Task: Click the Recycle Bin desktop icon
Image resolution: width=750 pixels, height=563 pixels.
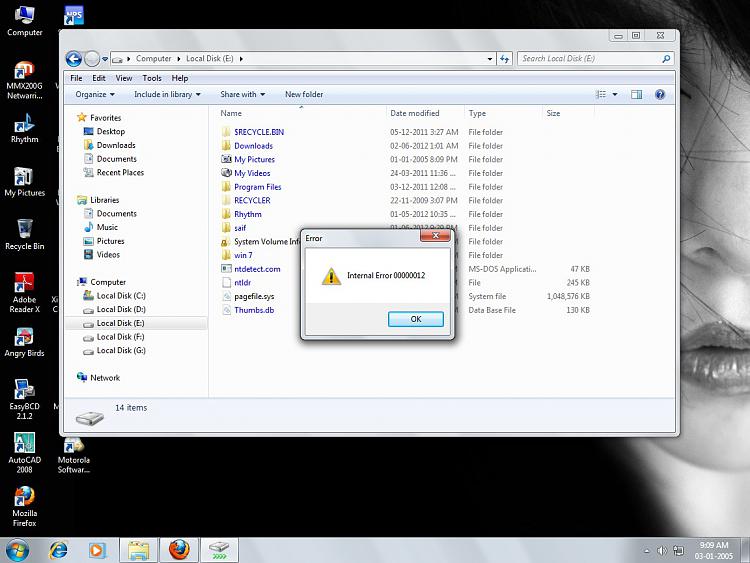Action: click(x=24, y=235)
